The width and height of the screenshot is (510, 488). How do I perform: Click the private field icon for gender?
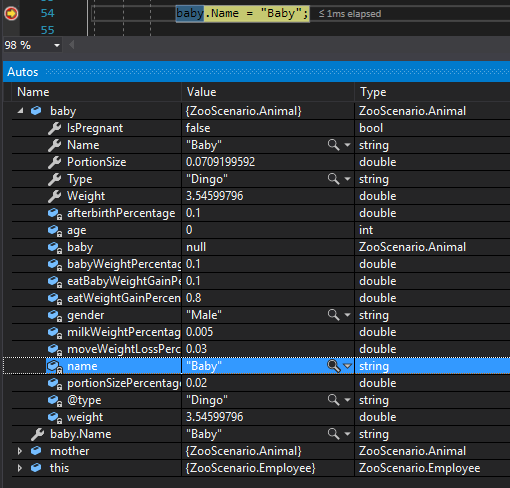click(x=55, y=316)
